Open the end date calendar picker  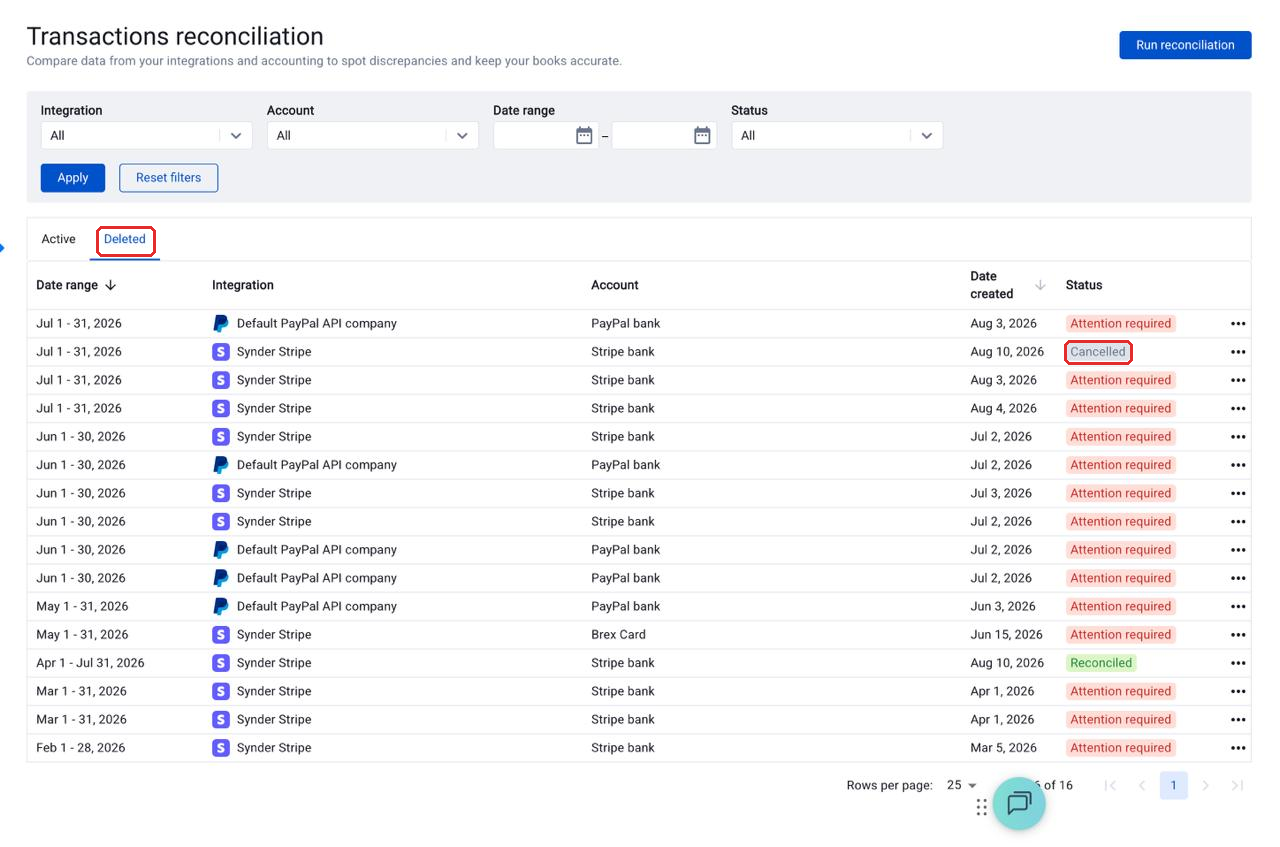pyautogui.click(x=702, y=136)
